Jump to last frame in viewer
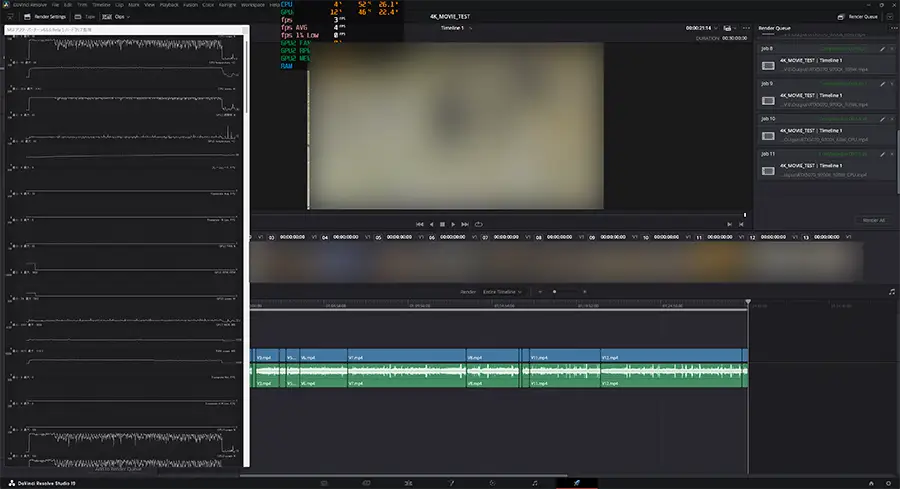900x489 pixels. tap(465, 224)
